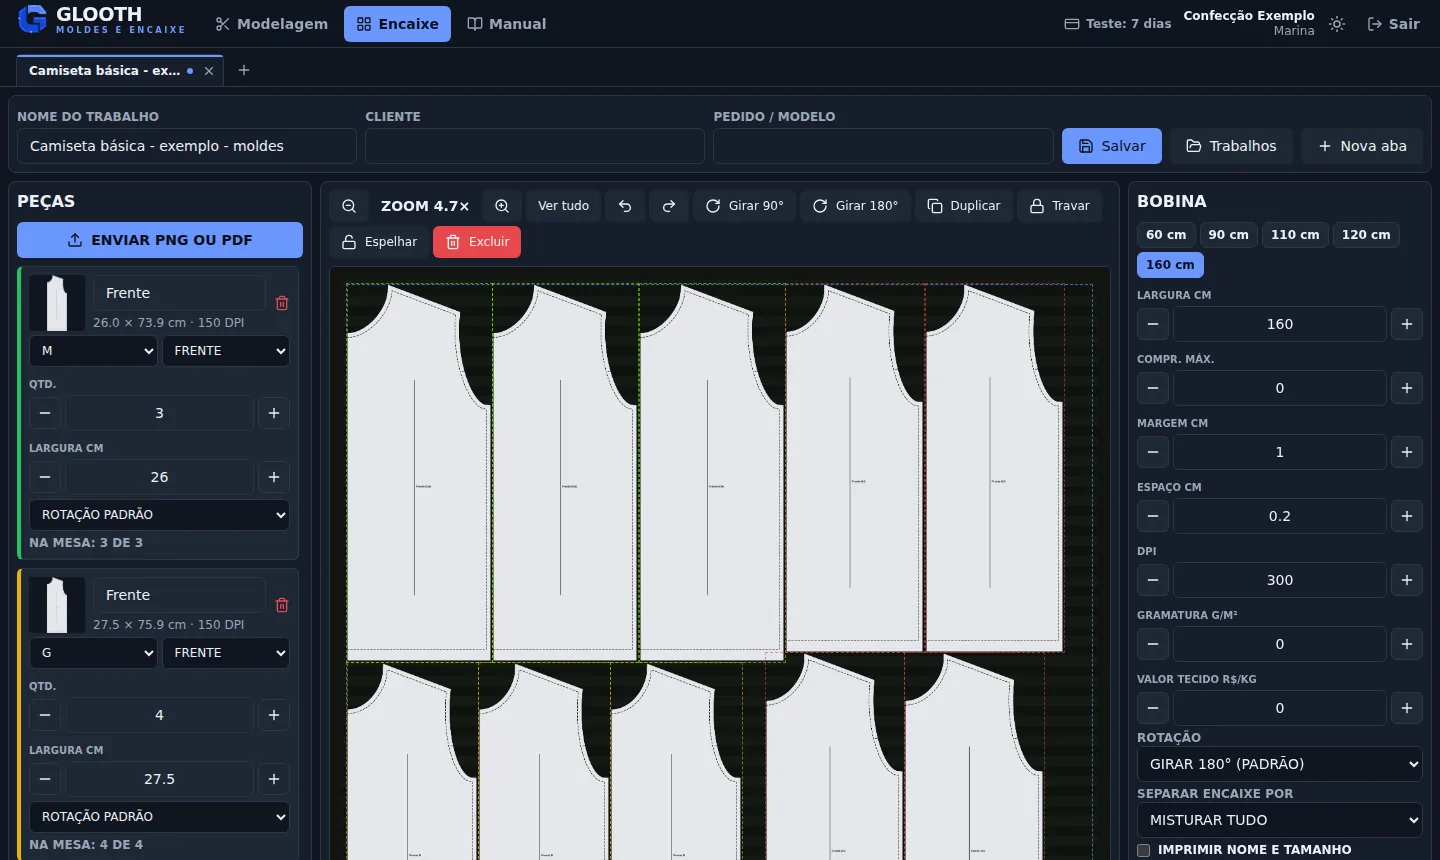Open the Manual menu item
The width and height of the screenshot is (1440, 860).
507,24
